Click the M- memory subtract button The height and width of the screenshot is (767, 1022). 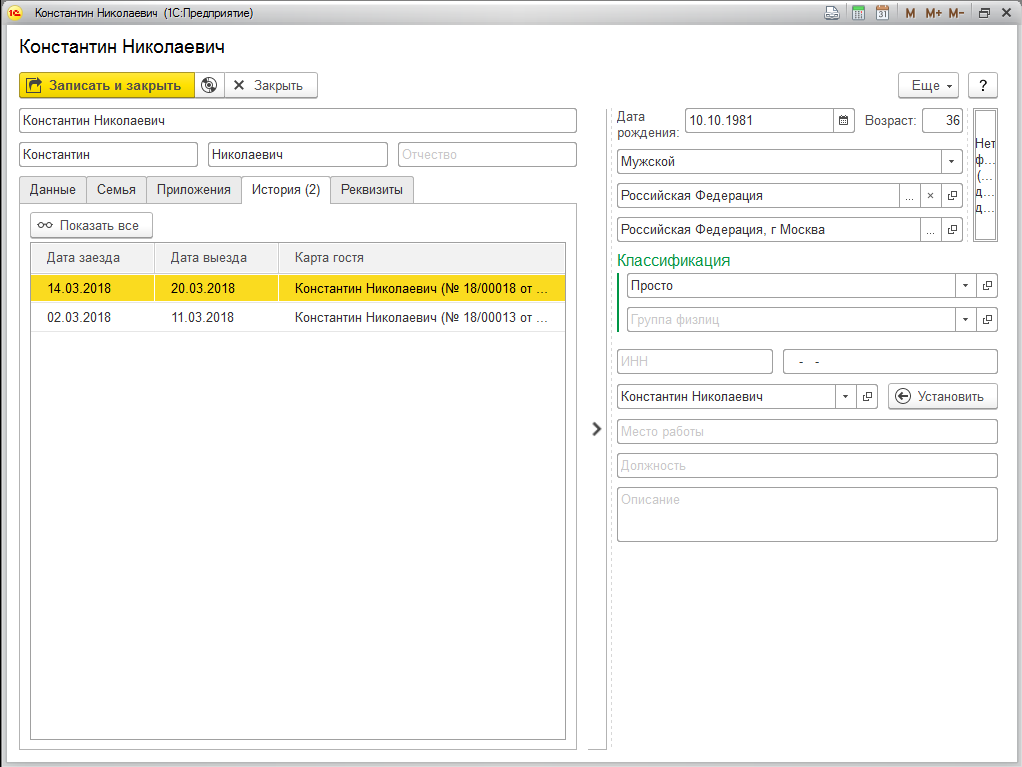[956, 13]
